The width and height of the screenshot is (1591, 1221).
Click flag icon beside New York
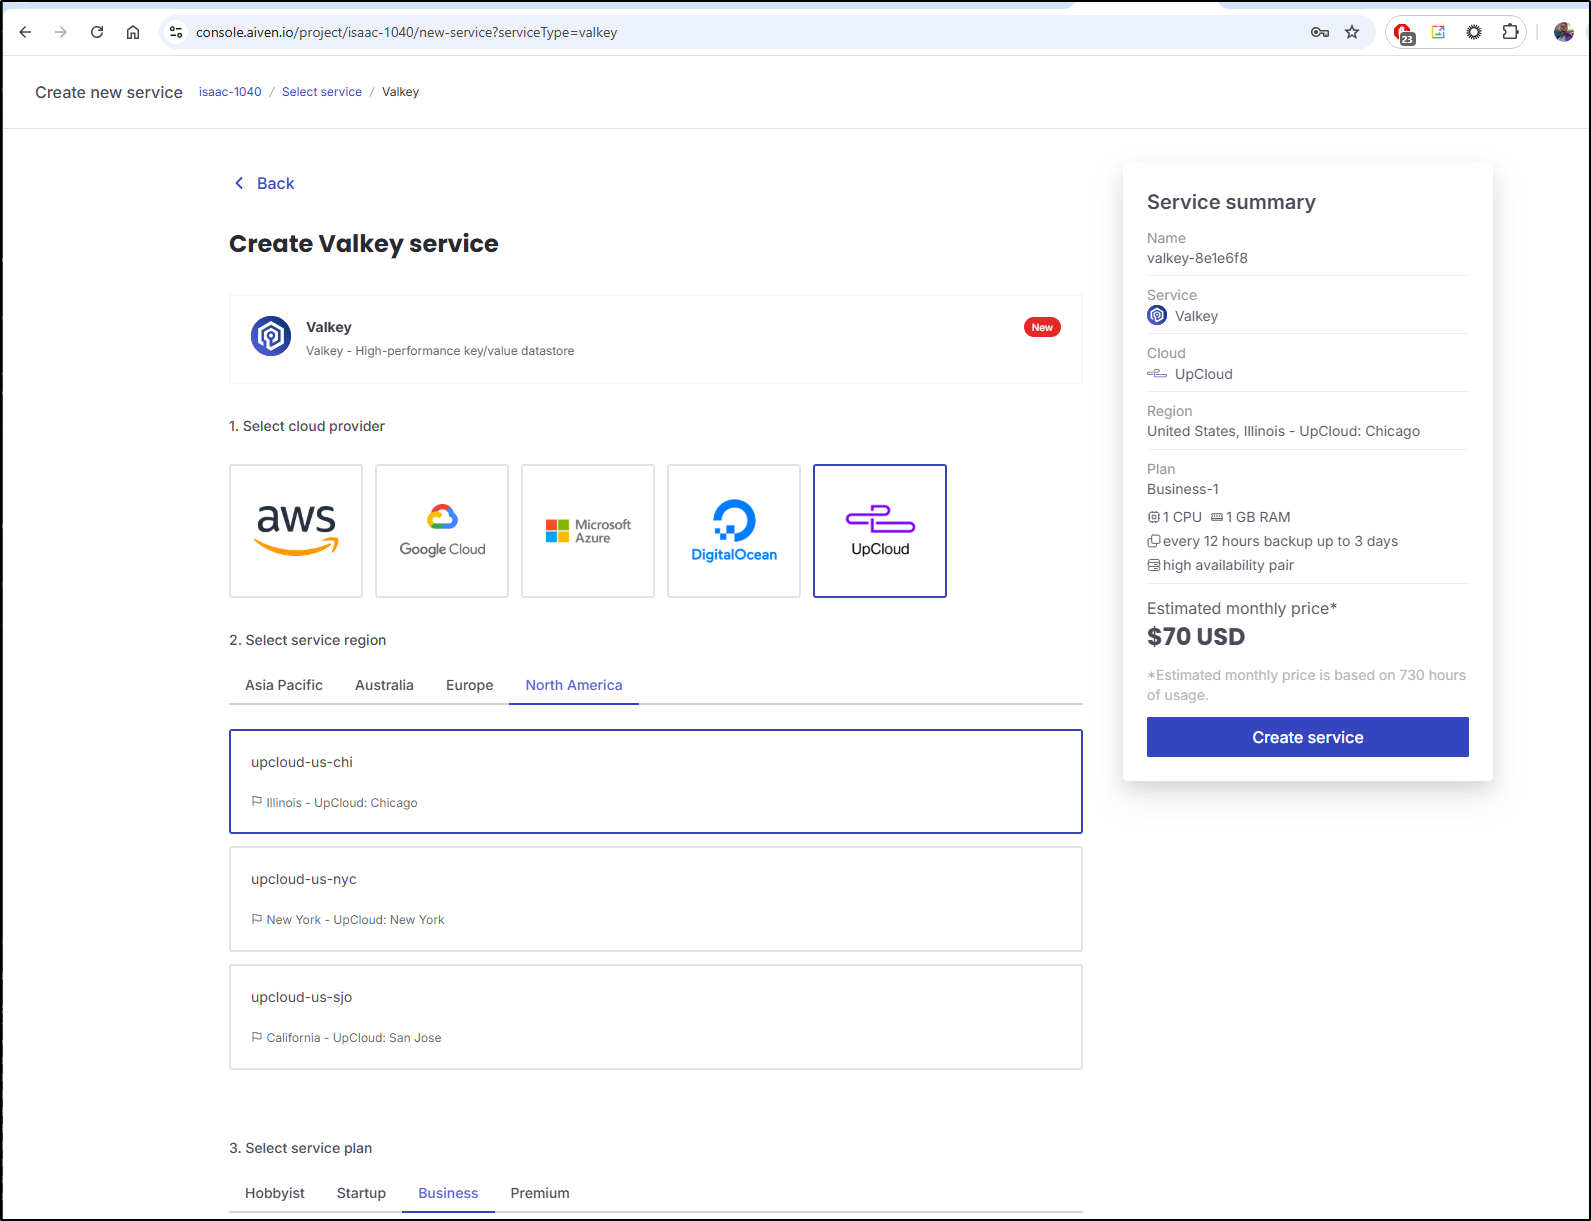pos(257,919)
